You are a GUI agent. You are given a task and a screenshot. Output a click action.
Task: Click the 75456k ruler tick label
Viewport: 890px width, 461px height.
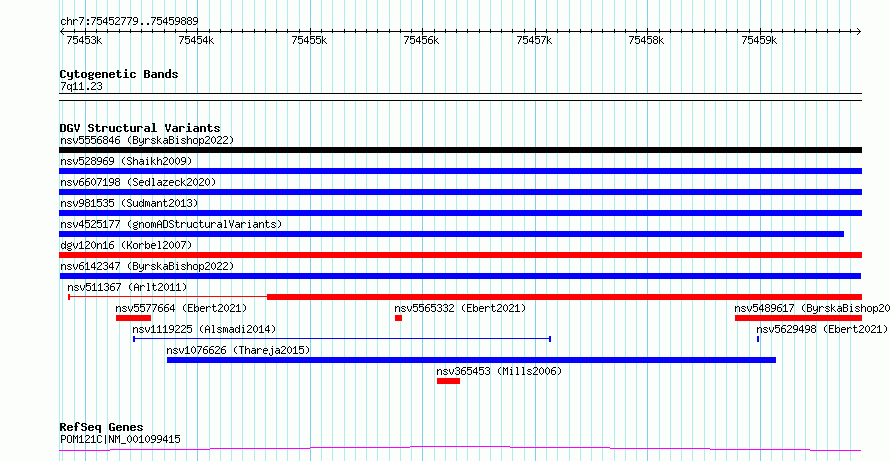point(422,40)
